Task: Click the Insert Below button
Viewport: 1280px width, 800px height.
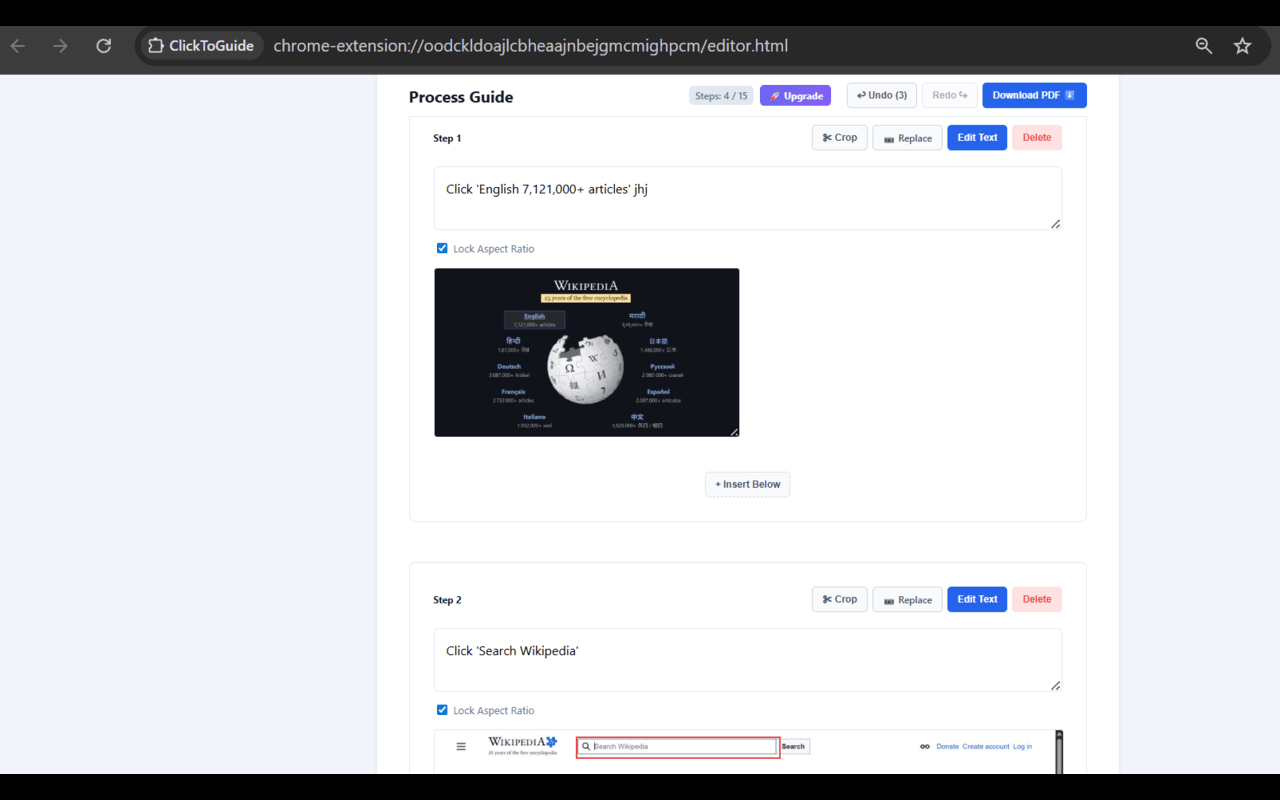Action: 747,484
